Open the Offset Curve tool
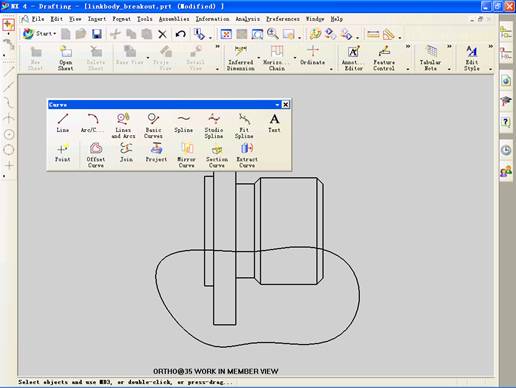516x388 pixels. click(x=96, y=155)
